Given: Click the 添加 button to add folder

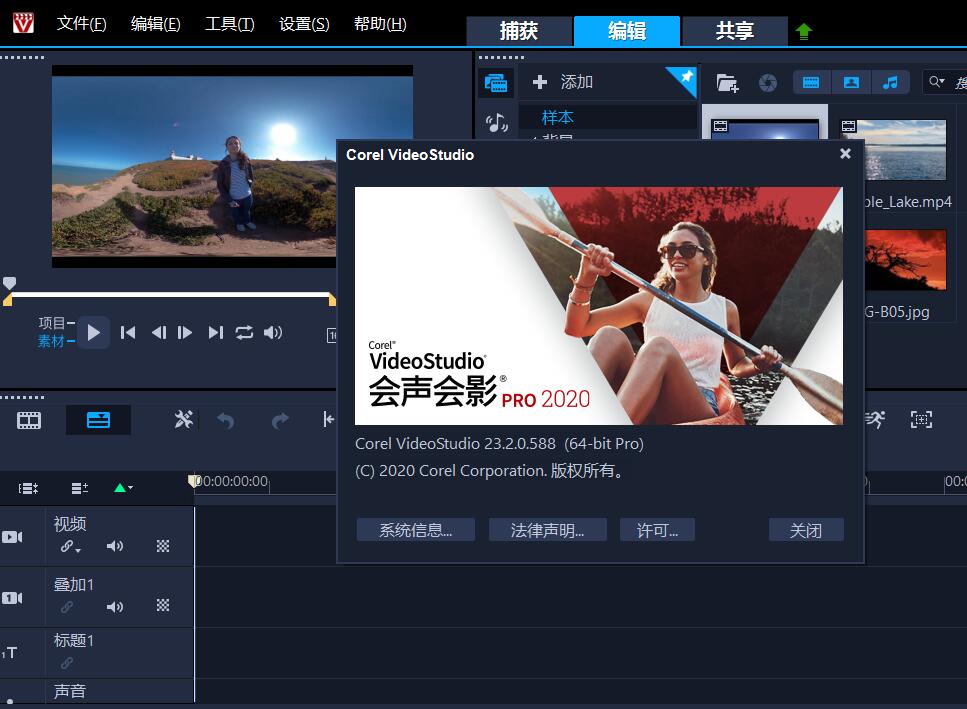Looking at the screenshot, I should [x=562, y=82].
